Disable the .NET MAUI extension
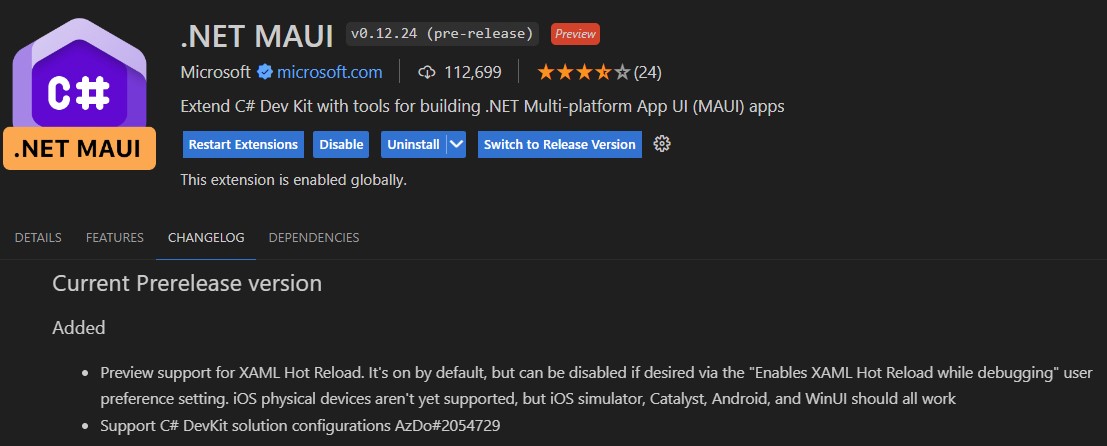 point(341,144)
